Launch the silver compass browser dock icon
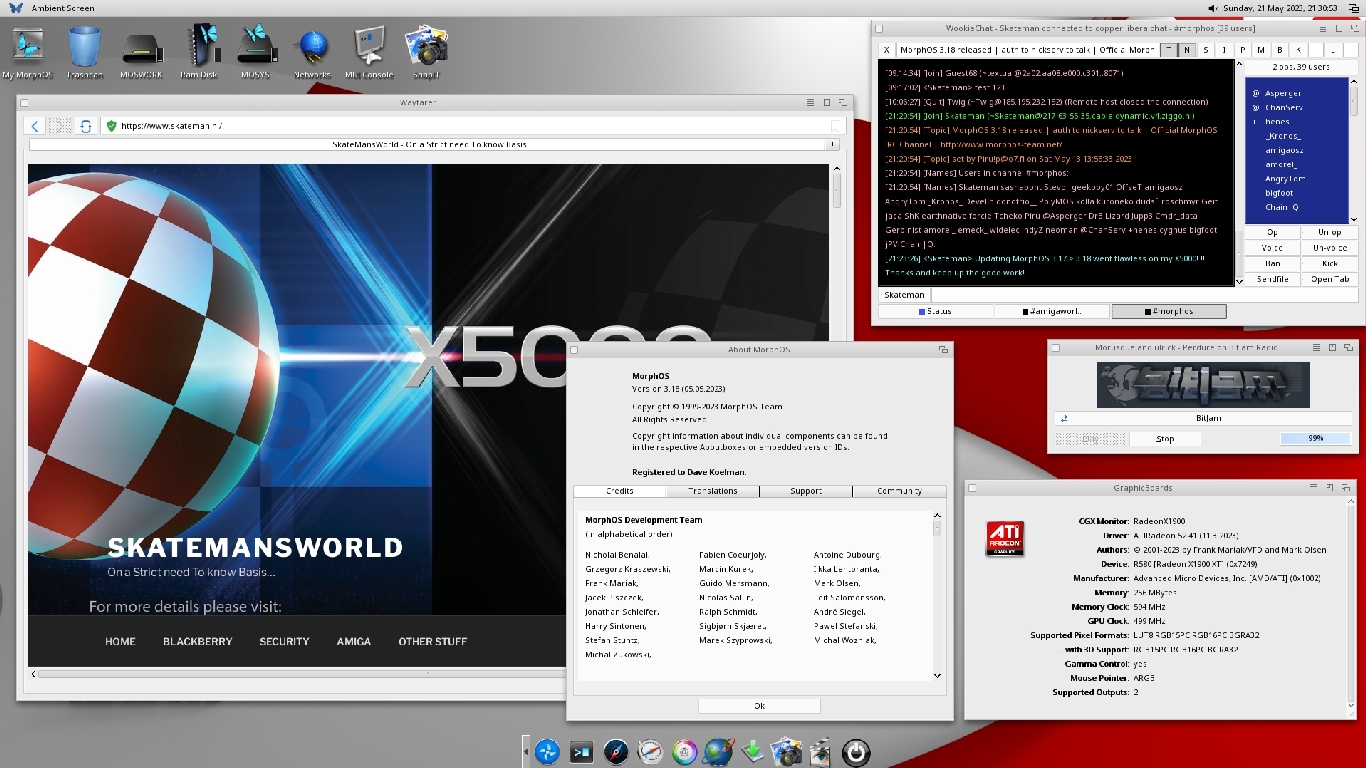 coord(650,751)
